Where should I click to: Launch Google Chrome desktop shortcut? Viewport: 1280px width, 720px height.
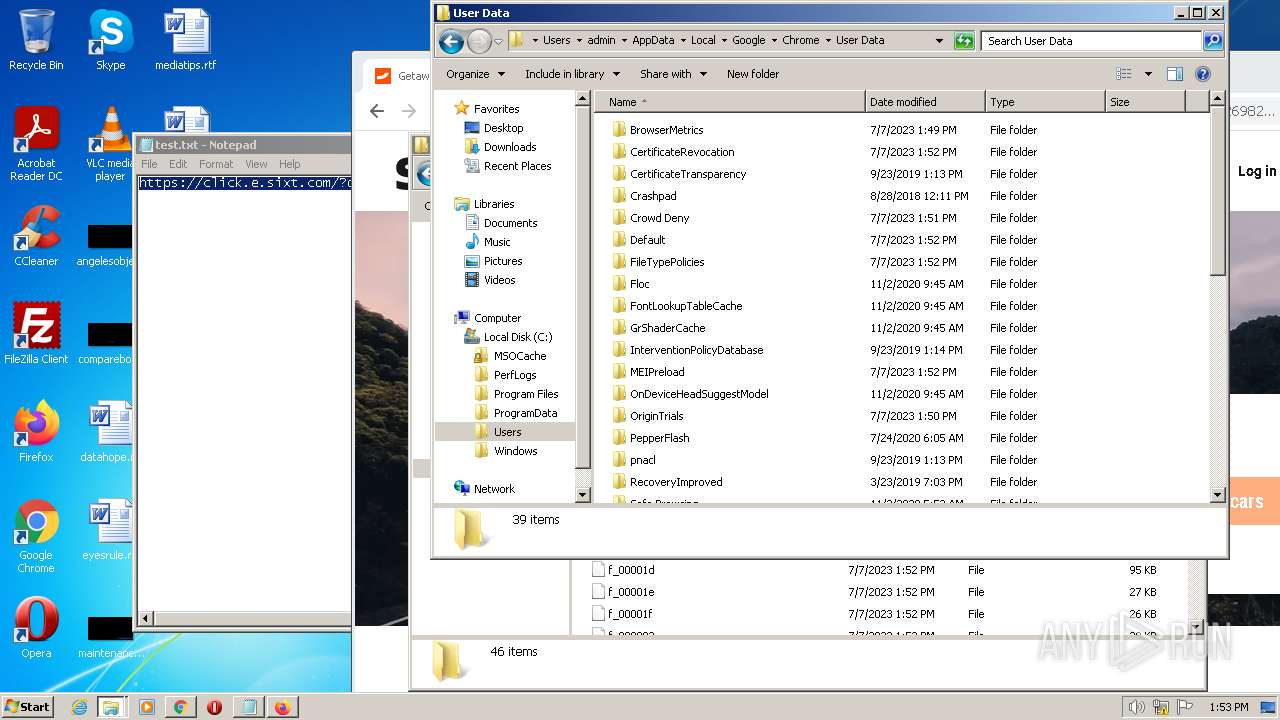pyautogui.click(x=36, y=537)
